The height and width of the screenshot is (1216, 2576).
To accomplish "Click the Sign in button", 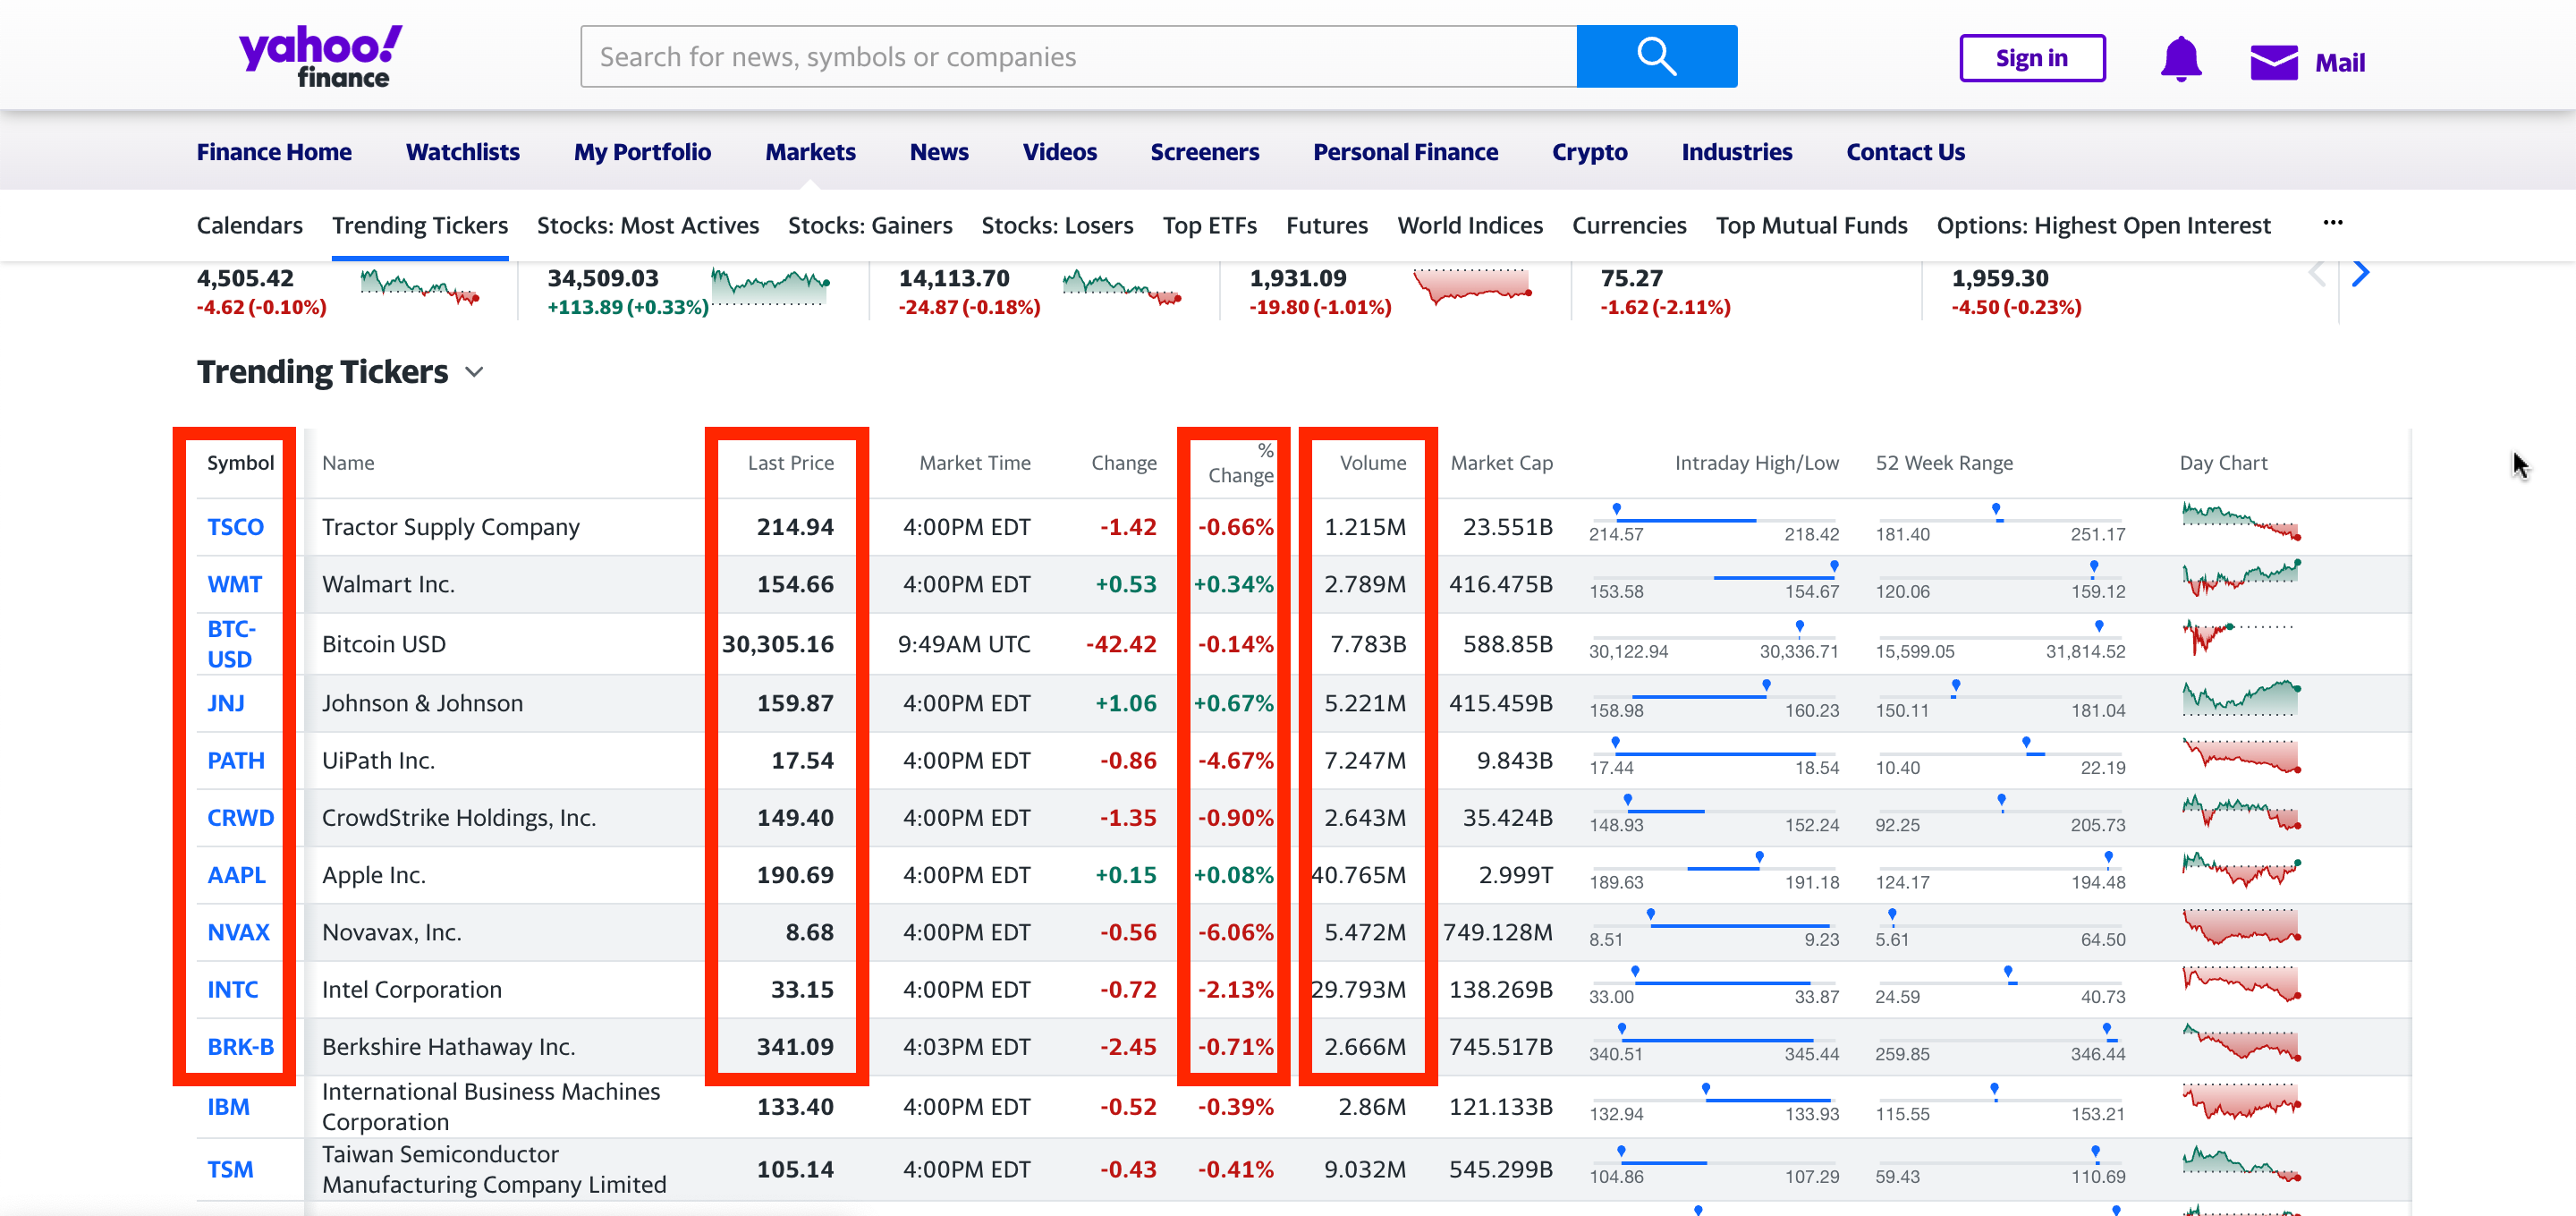I will [2031, 58].
